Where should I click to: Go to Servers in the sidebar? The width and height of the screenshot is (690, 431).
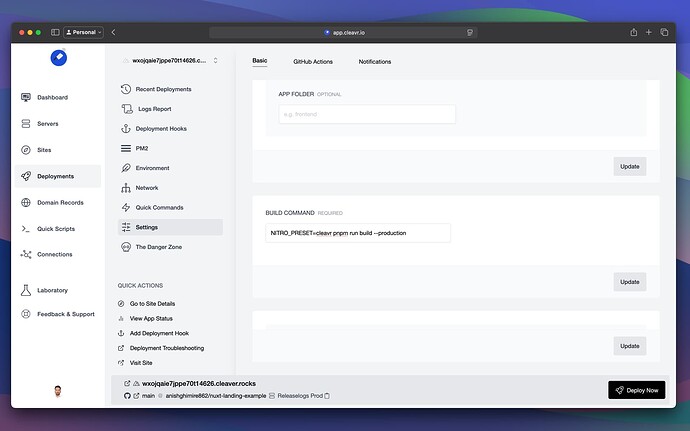[x=47, y=123]
